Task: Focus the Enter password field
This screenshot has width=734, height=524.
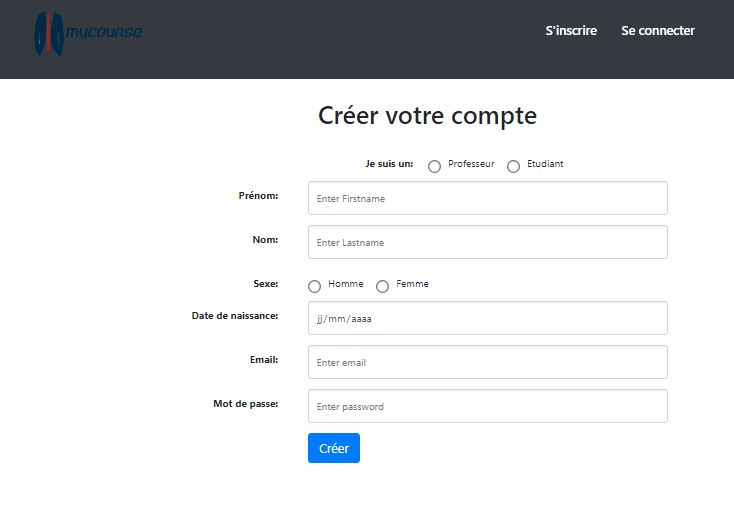Action: [488, 406]
